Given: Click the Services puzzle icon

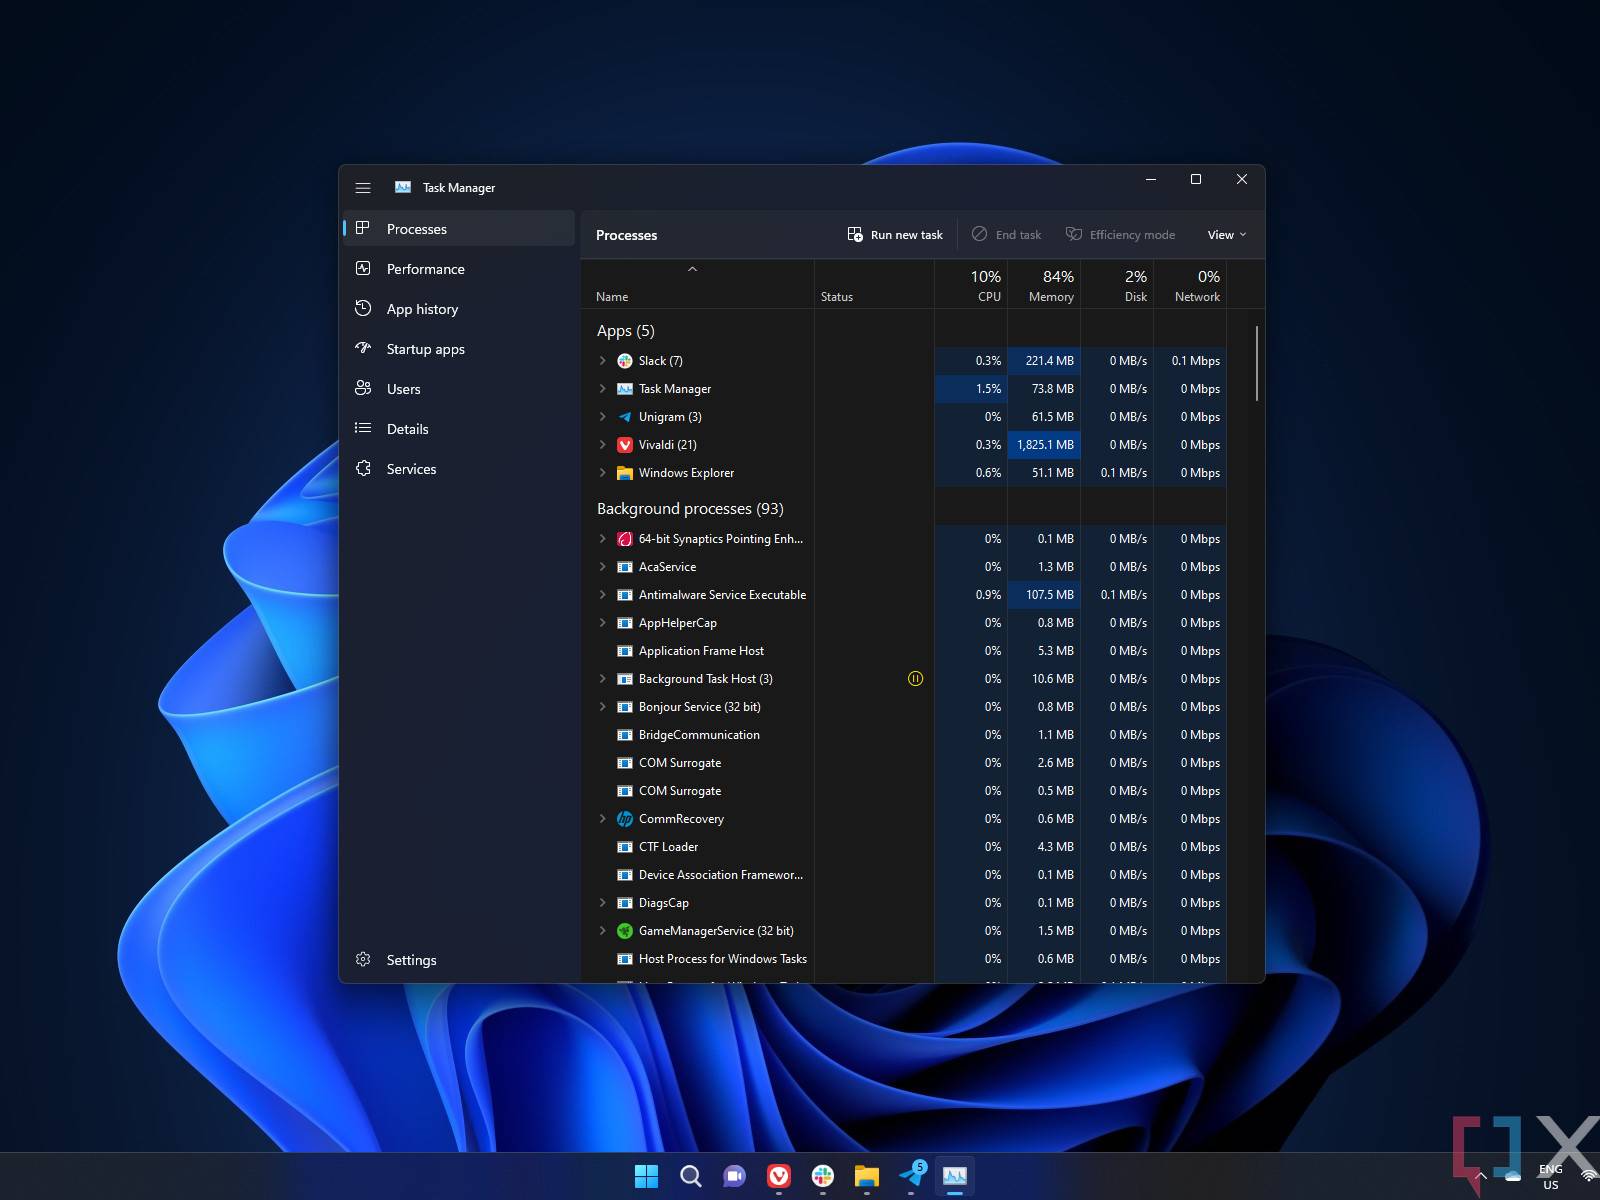Looking at the screenshot, I should click(363, 469).
